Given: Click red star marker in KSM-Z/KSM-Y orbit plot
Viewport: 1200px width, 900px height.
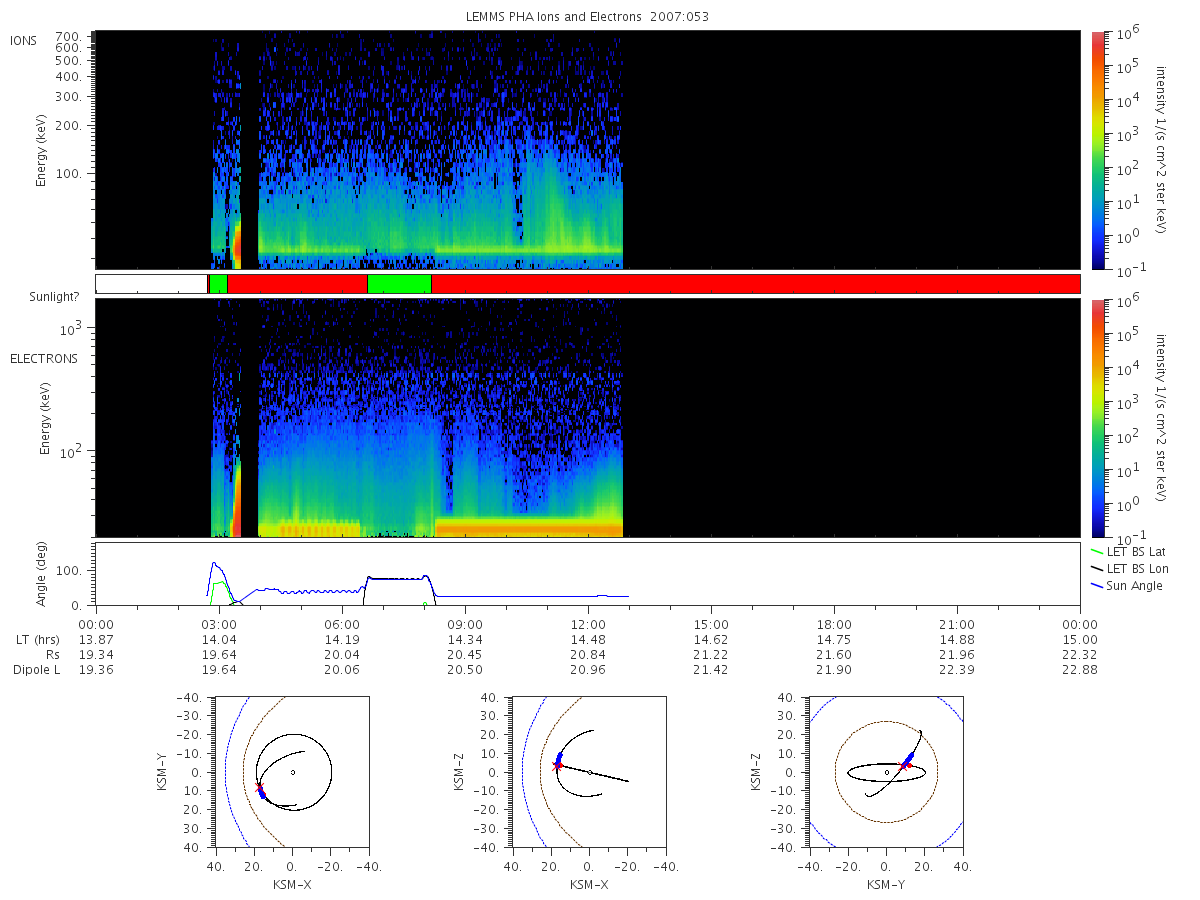Looking at the screenshot, I should click(904, 765).
